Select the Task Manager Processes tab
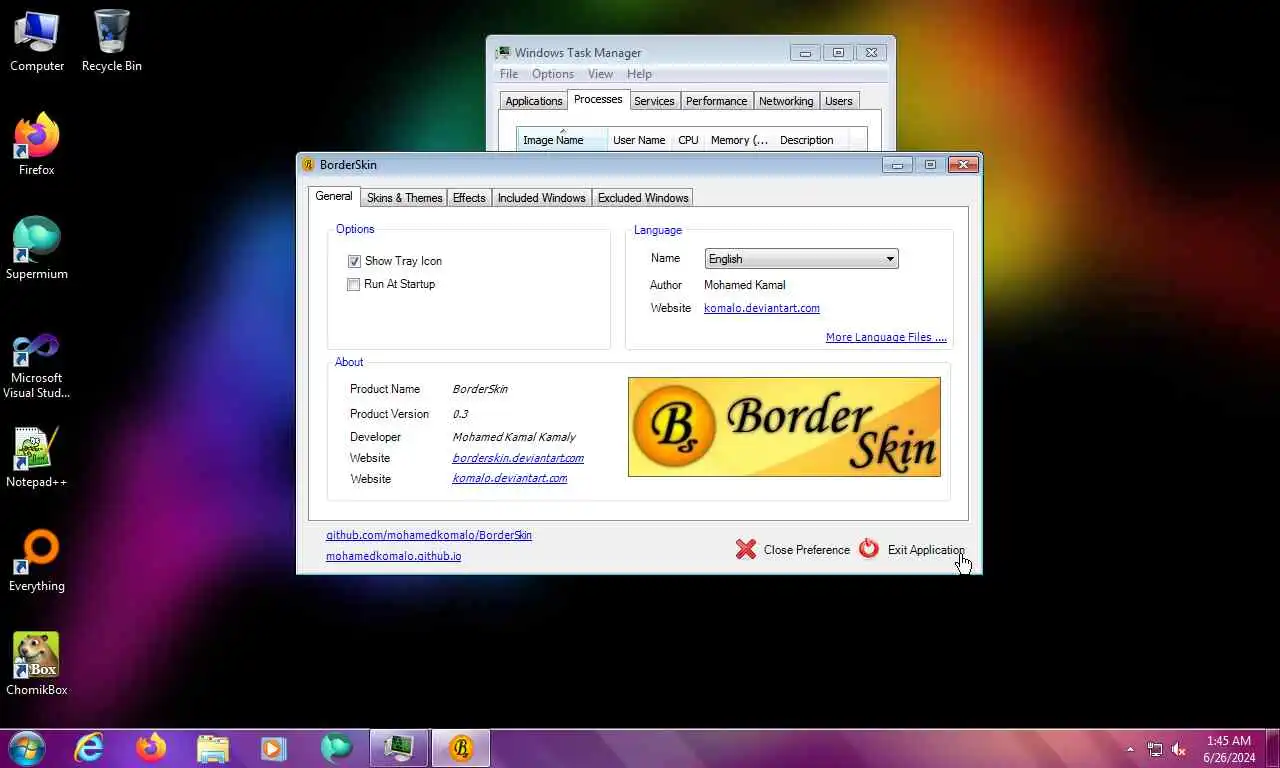Image resolution: width=1280 pixels, height=768 pixels. point(598,99)
